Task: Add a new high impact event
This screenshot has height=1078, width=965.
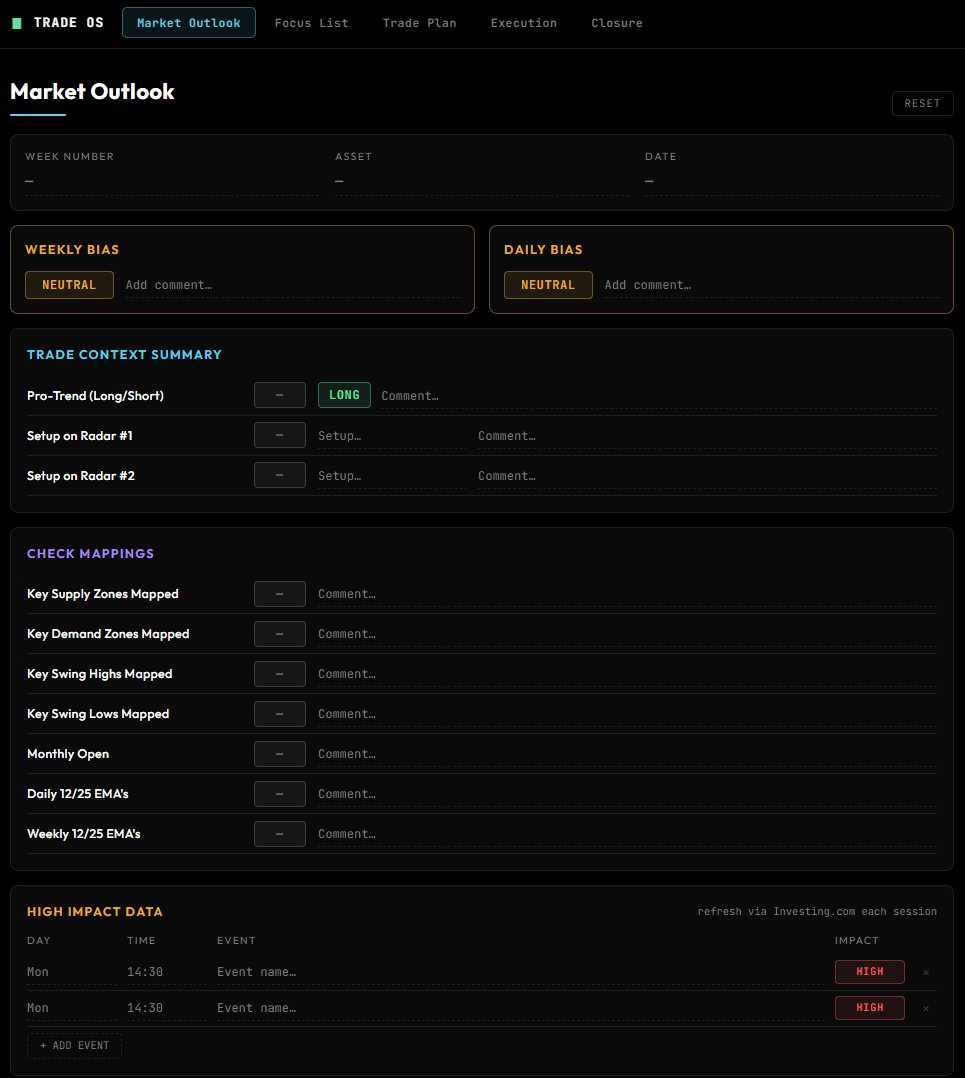Action: pos(74,1046)
